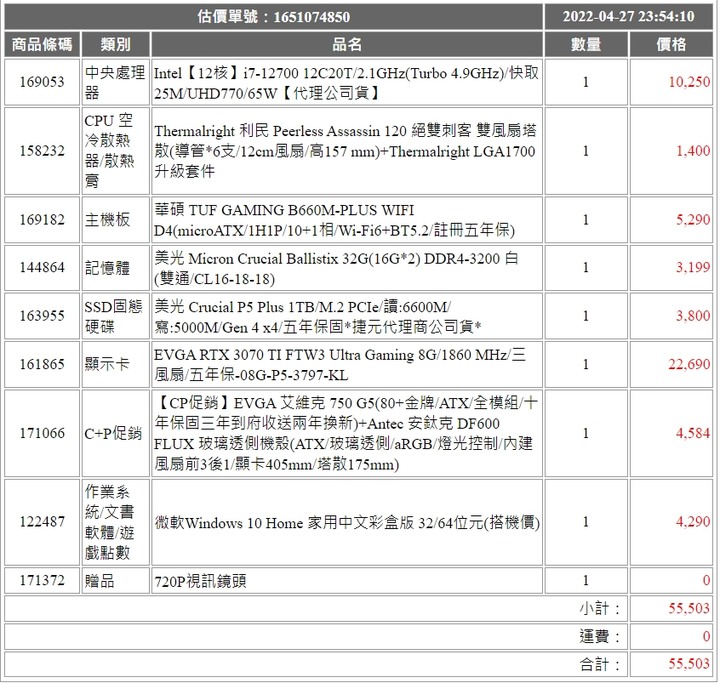Select product code 122487
The image size is (720, 683).
coord(42,522)
